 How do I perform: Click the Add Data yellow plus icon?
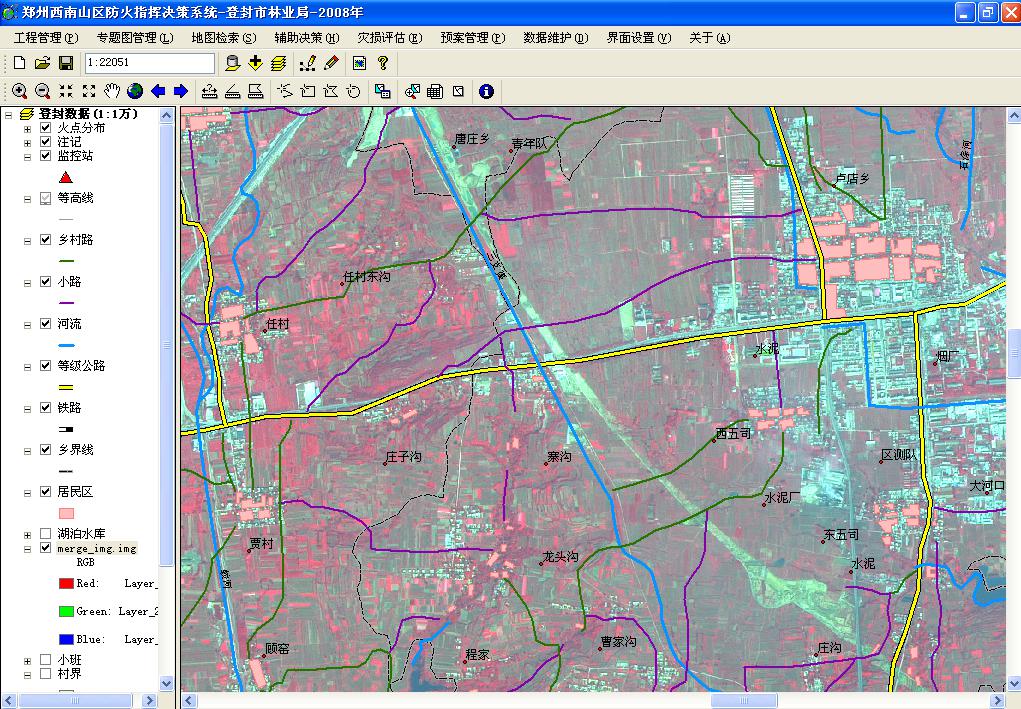point(255,63)
